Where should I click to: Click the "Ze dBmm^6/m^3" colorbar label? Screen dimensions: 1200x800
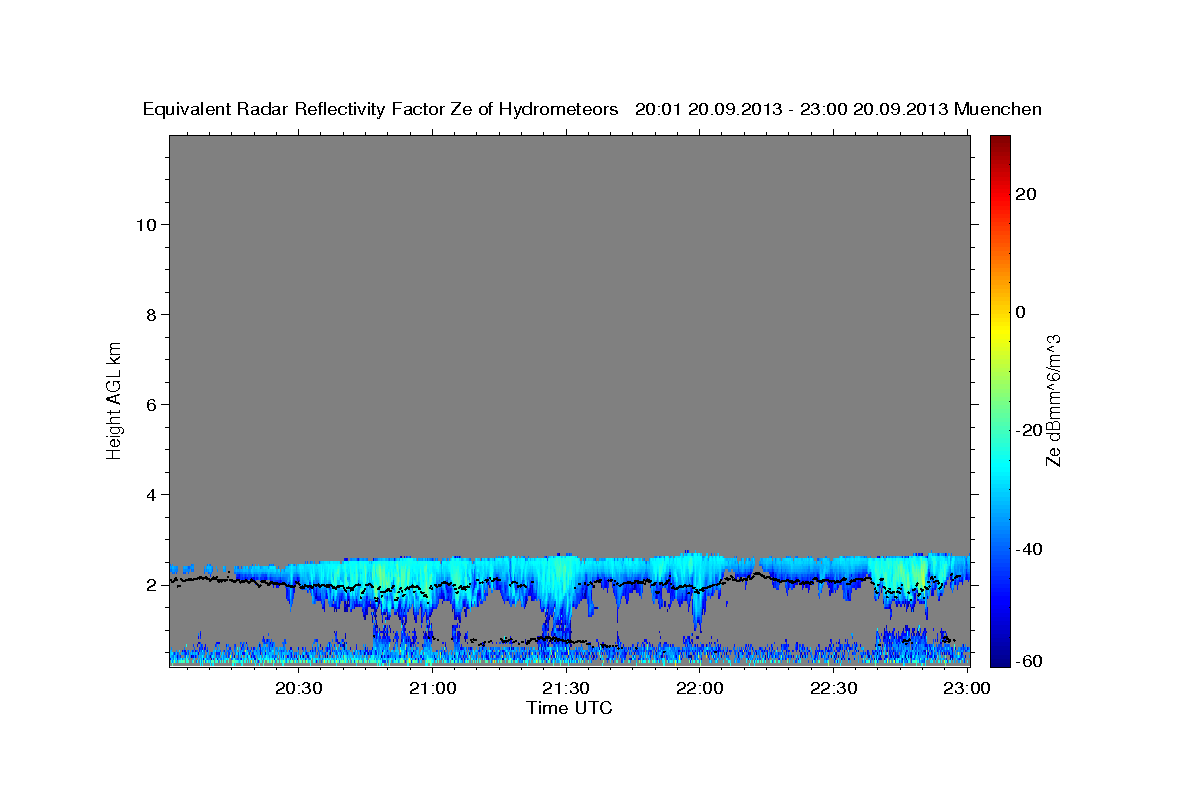[x=1053, y=401]
